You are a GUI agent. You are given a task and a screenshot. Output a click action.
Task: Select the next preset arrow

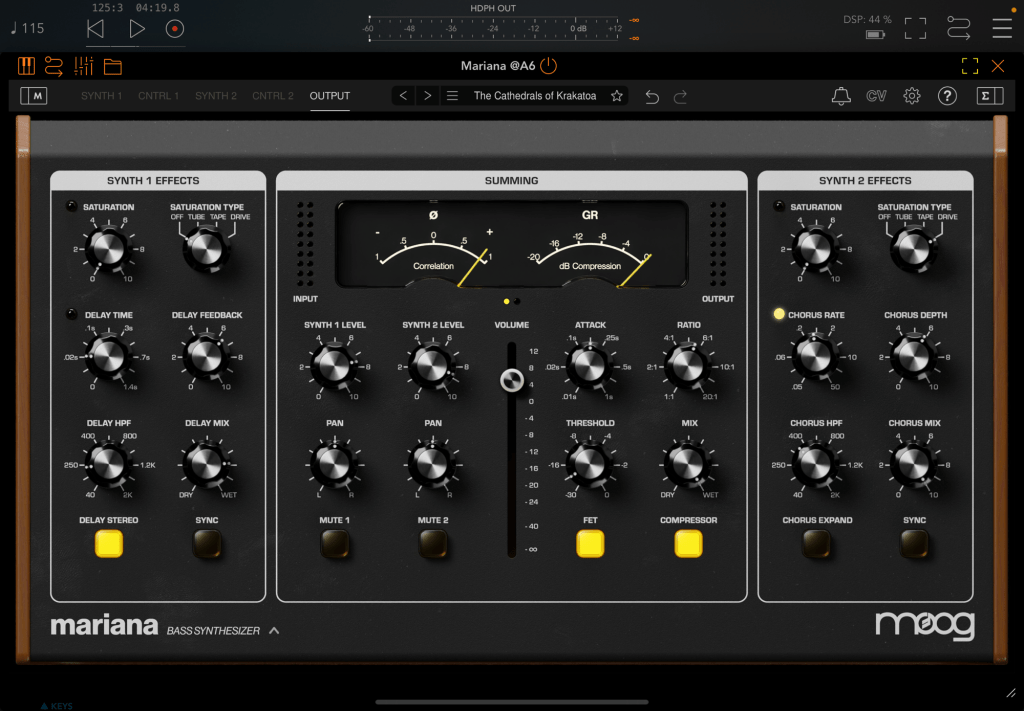point(427,96)
